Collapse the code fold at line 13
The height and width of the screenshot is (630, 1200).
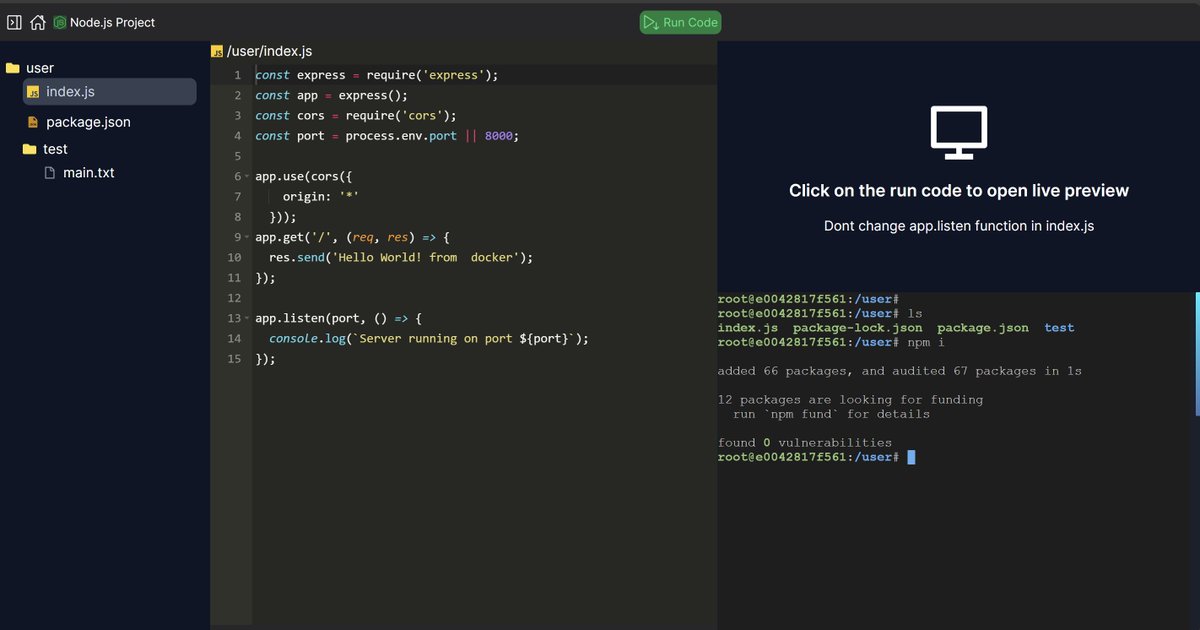point(247,319)
